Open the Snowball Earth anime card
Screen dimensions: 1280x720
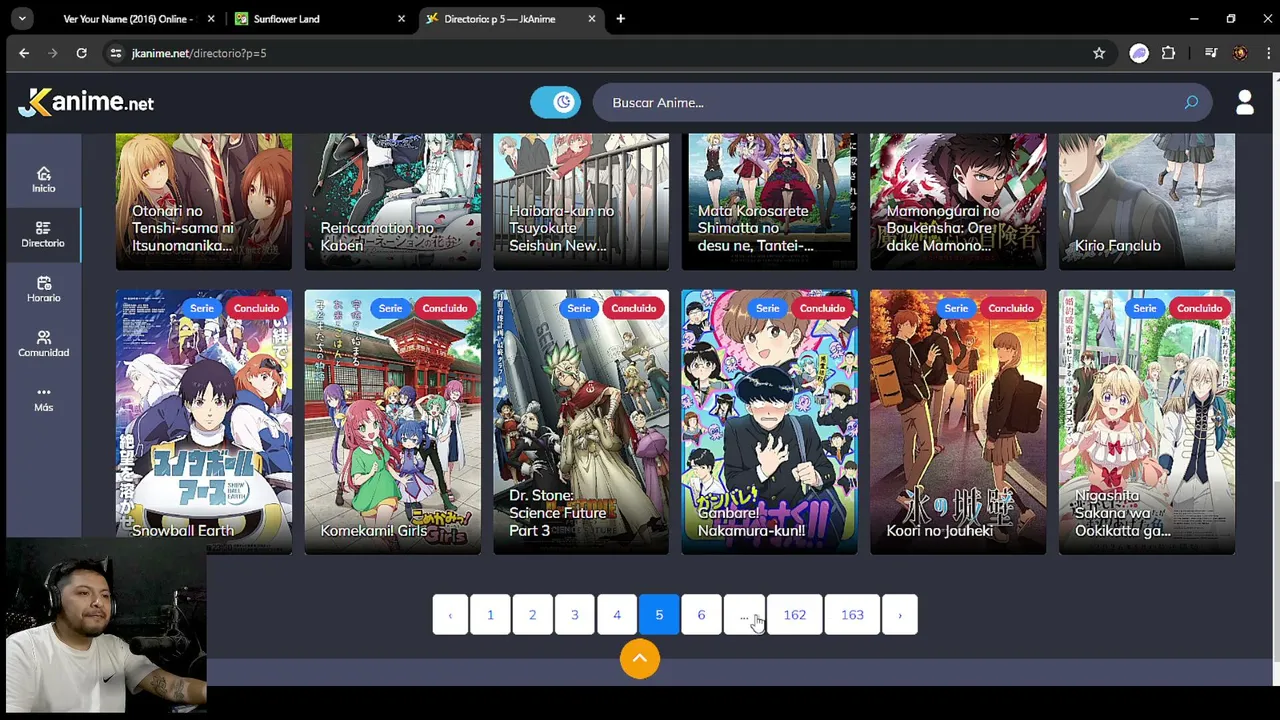click(x=204, y=422)
